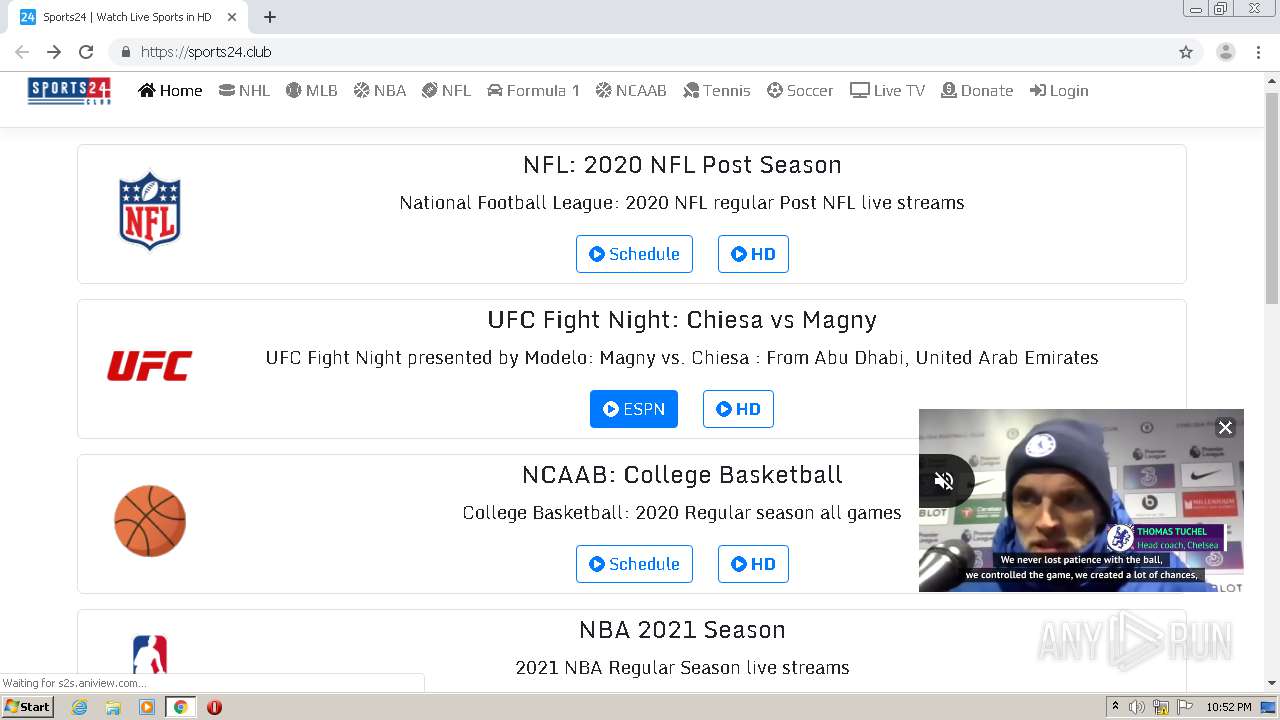Open College Basketball Schedule
1280x720 pixels.
coord(634,564)
